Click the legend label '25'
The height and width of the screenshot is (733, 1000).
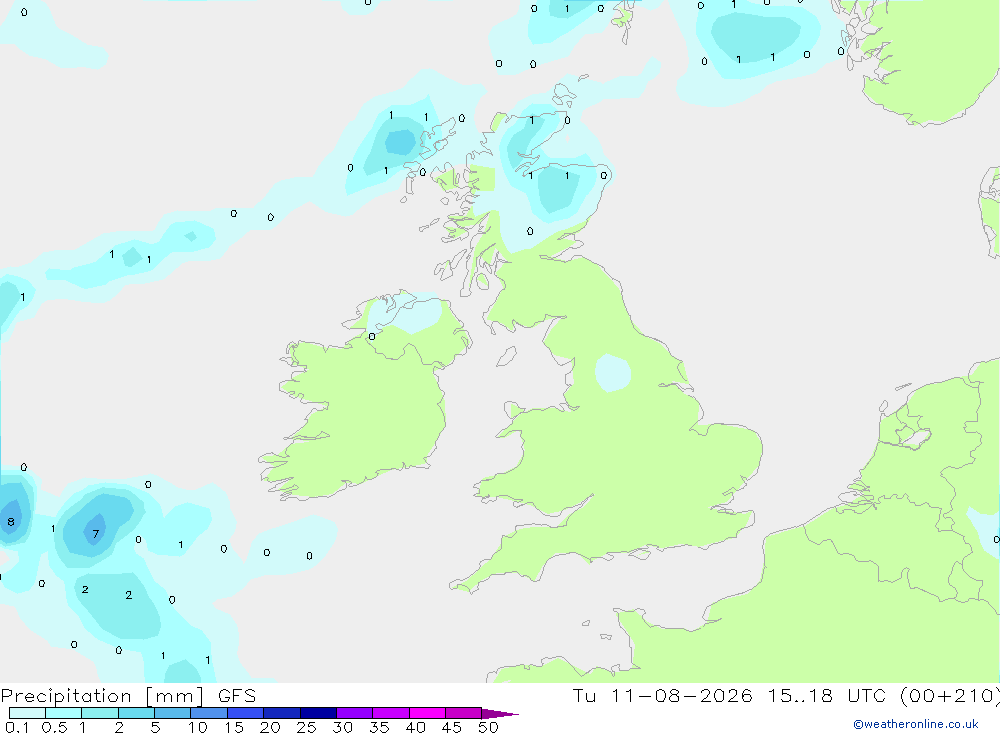click(x=306, y=727)
